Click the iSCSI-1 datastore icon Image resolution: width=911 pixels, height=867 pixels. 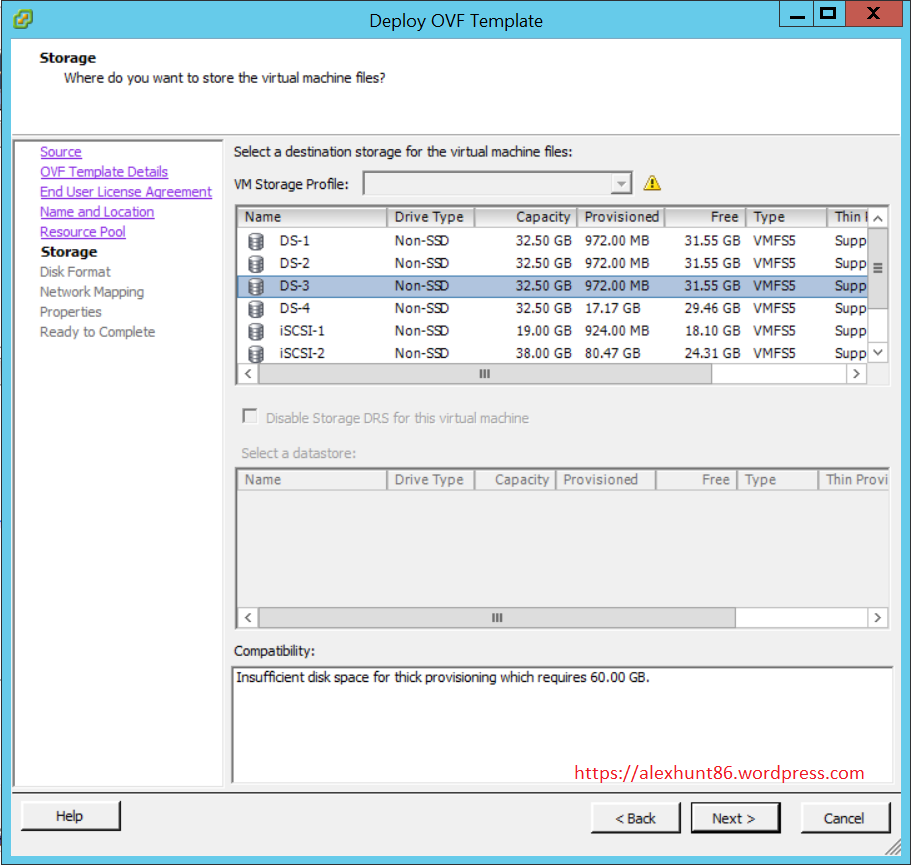[256, 331]
